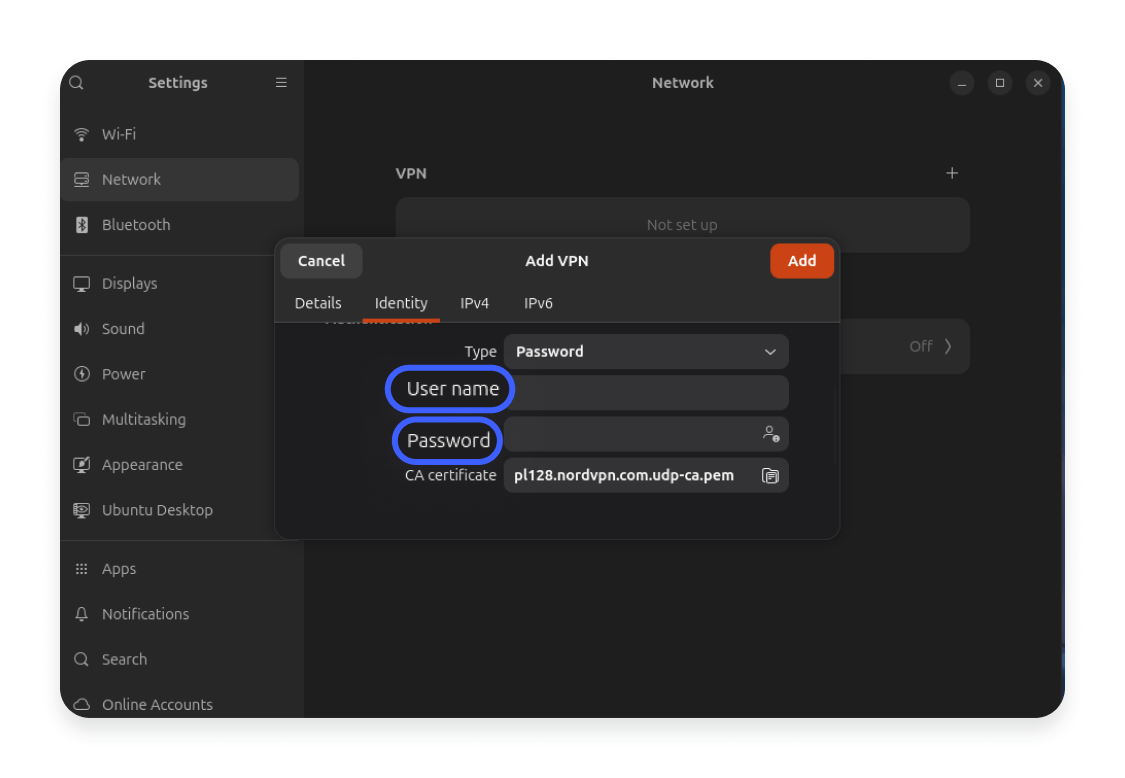Select the Sound speaker icon
This screenshot has height=778, width=1125.
pos(81,328)
